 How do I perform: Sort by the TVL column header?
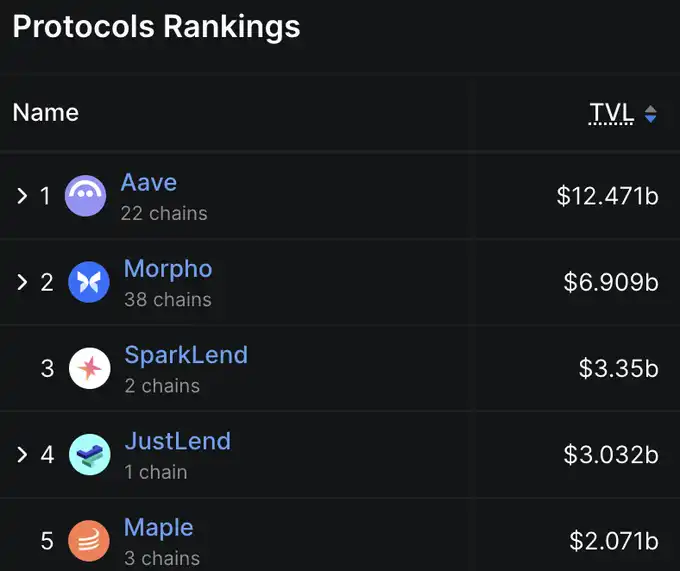coord(611,113)
